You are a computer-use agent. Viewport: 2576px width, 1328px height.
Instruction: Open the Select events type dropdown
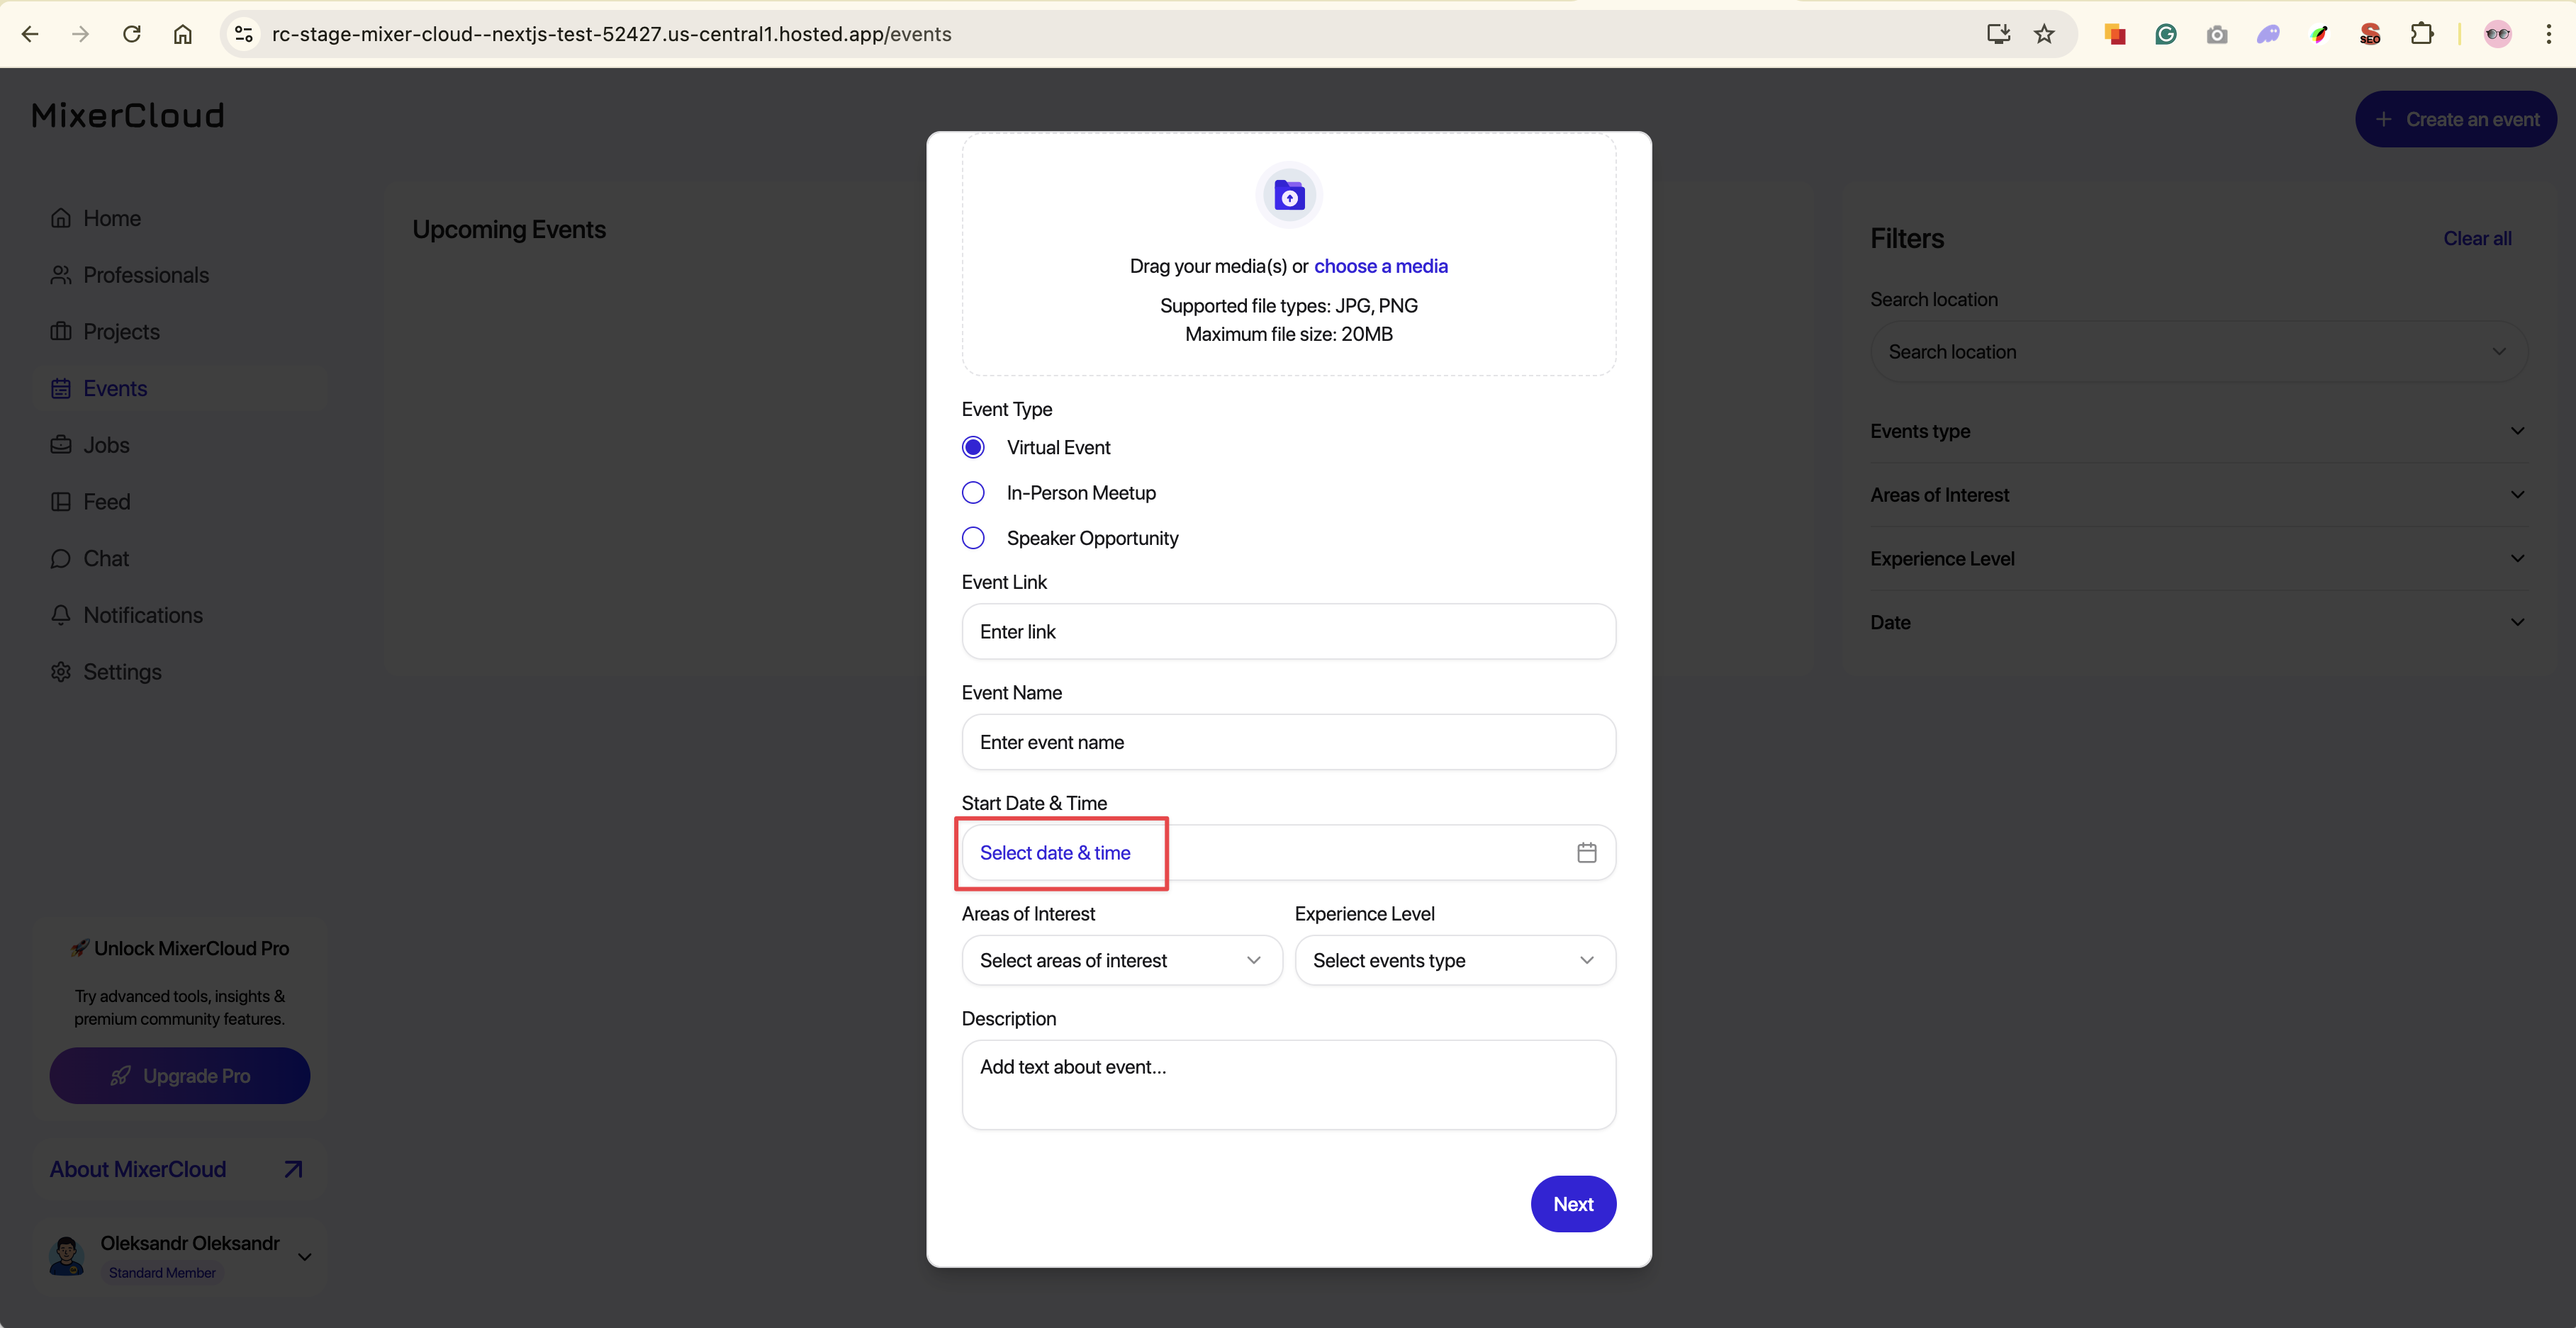tap(1454, 960)
